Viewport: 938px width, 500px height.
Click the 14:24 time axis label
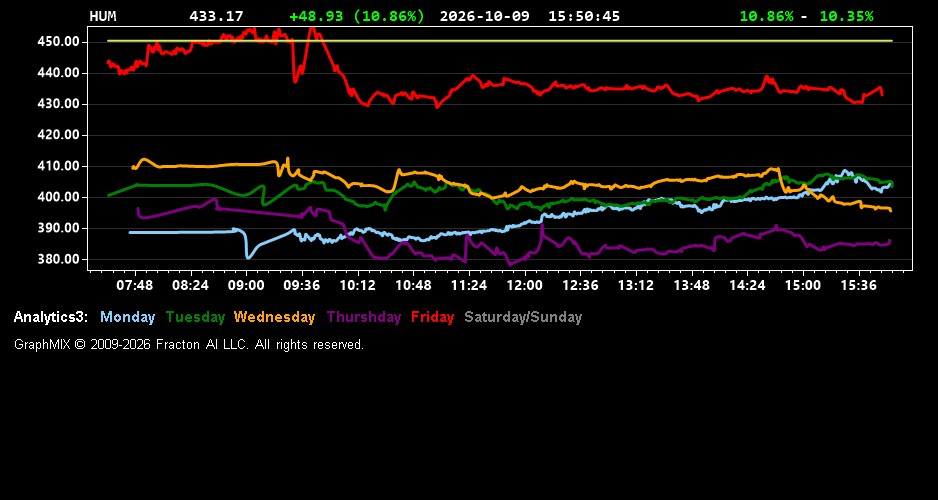pyautogui.click(x=747, y=285)
